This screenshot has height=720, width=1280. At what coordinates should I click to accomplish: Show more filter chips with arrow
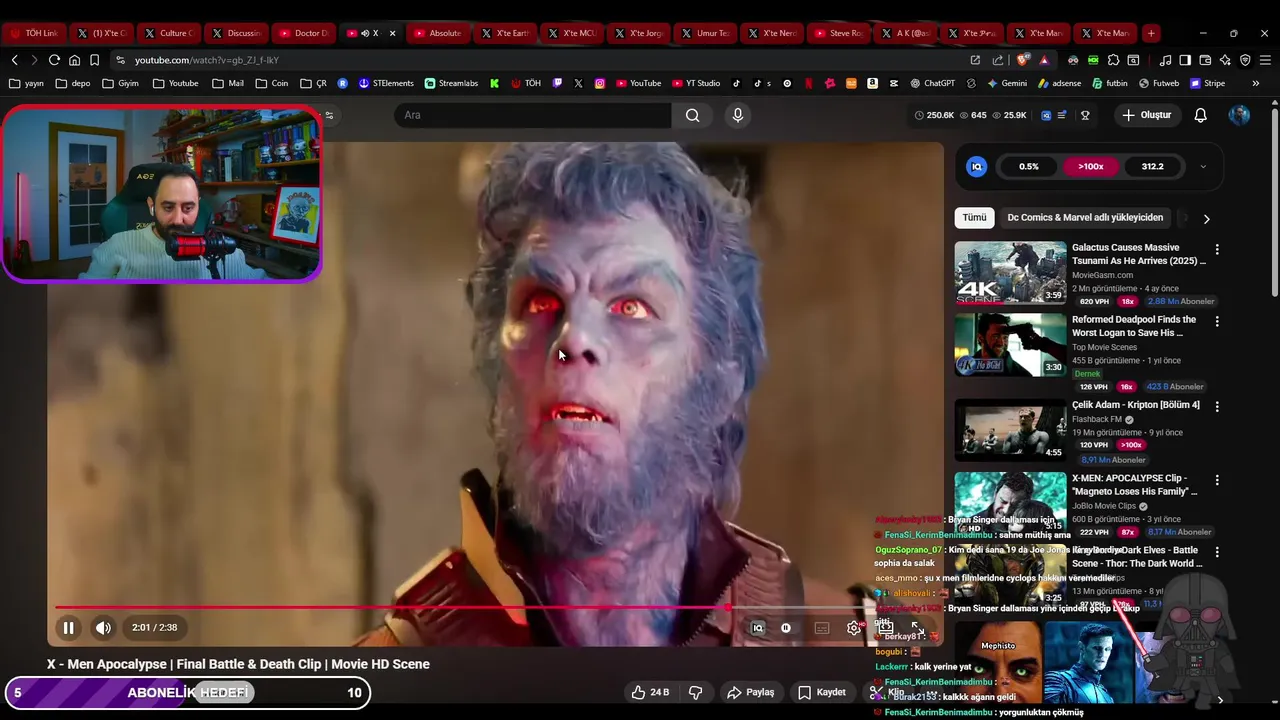pyautogui.click(x=1206, y=218)
